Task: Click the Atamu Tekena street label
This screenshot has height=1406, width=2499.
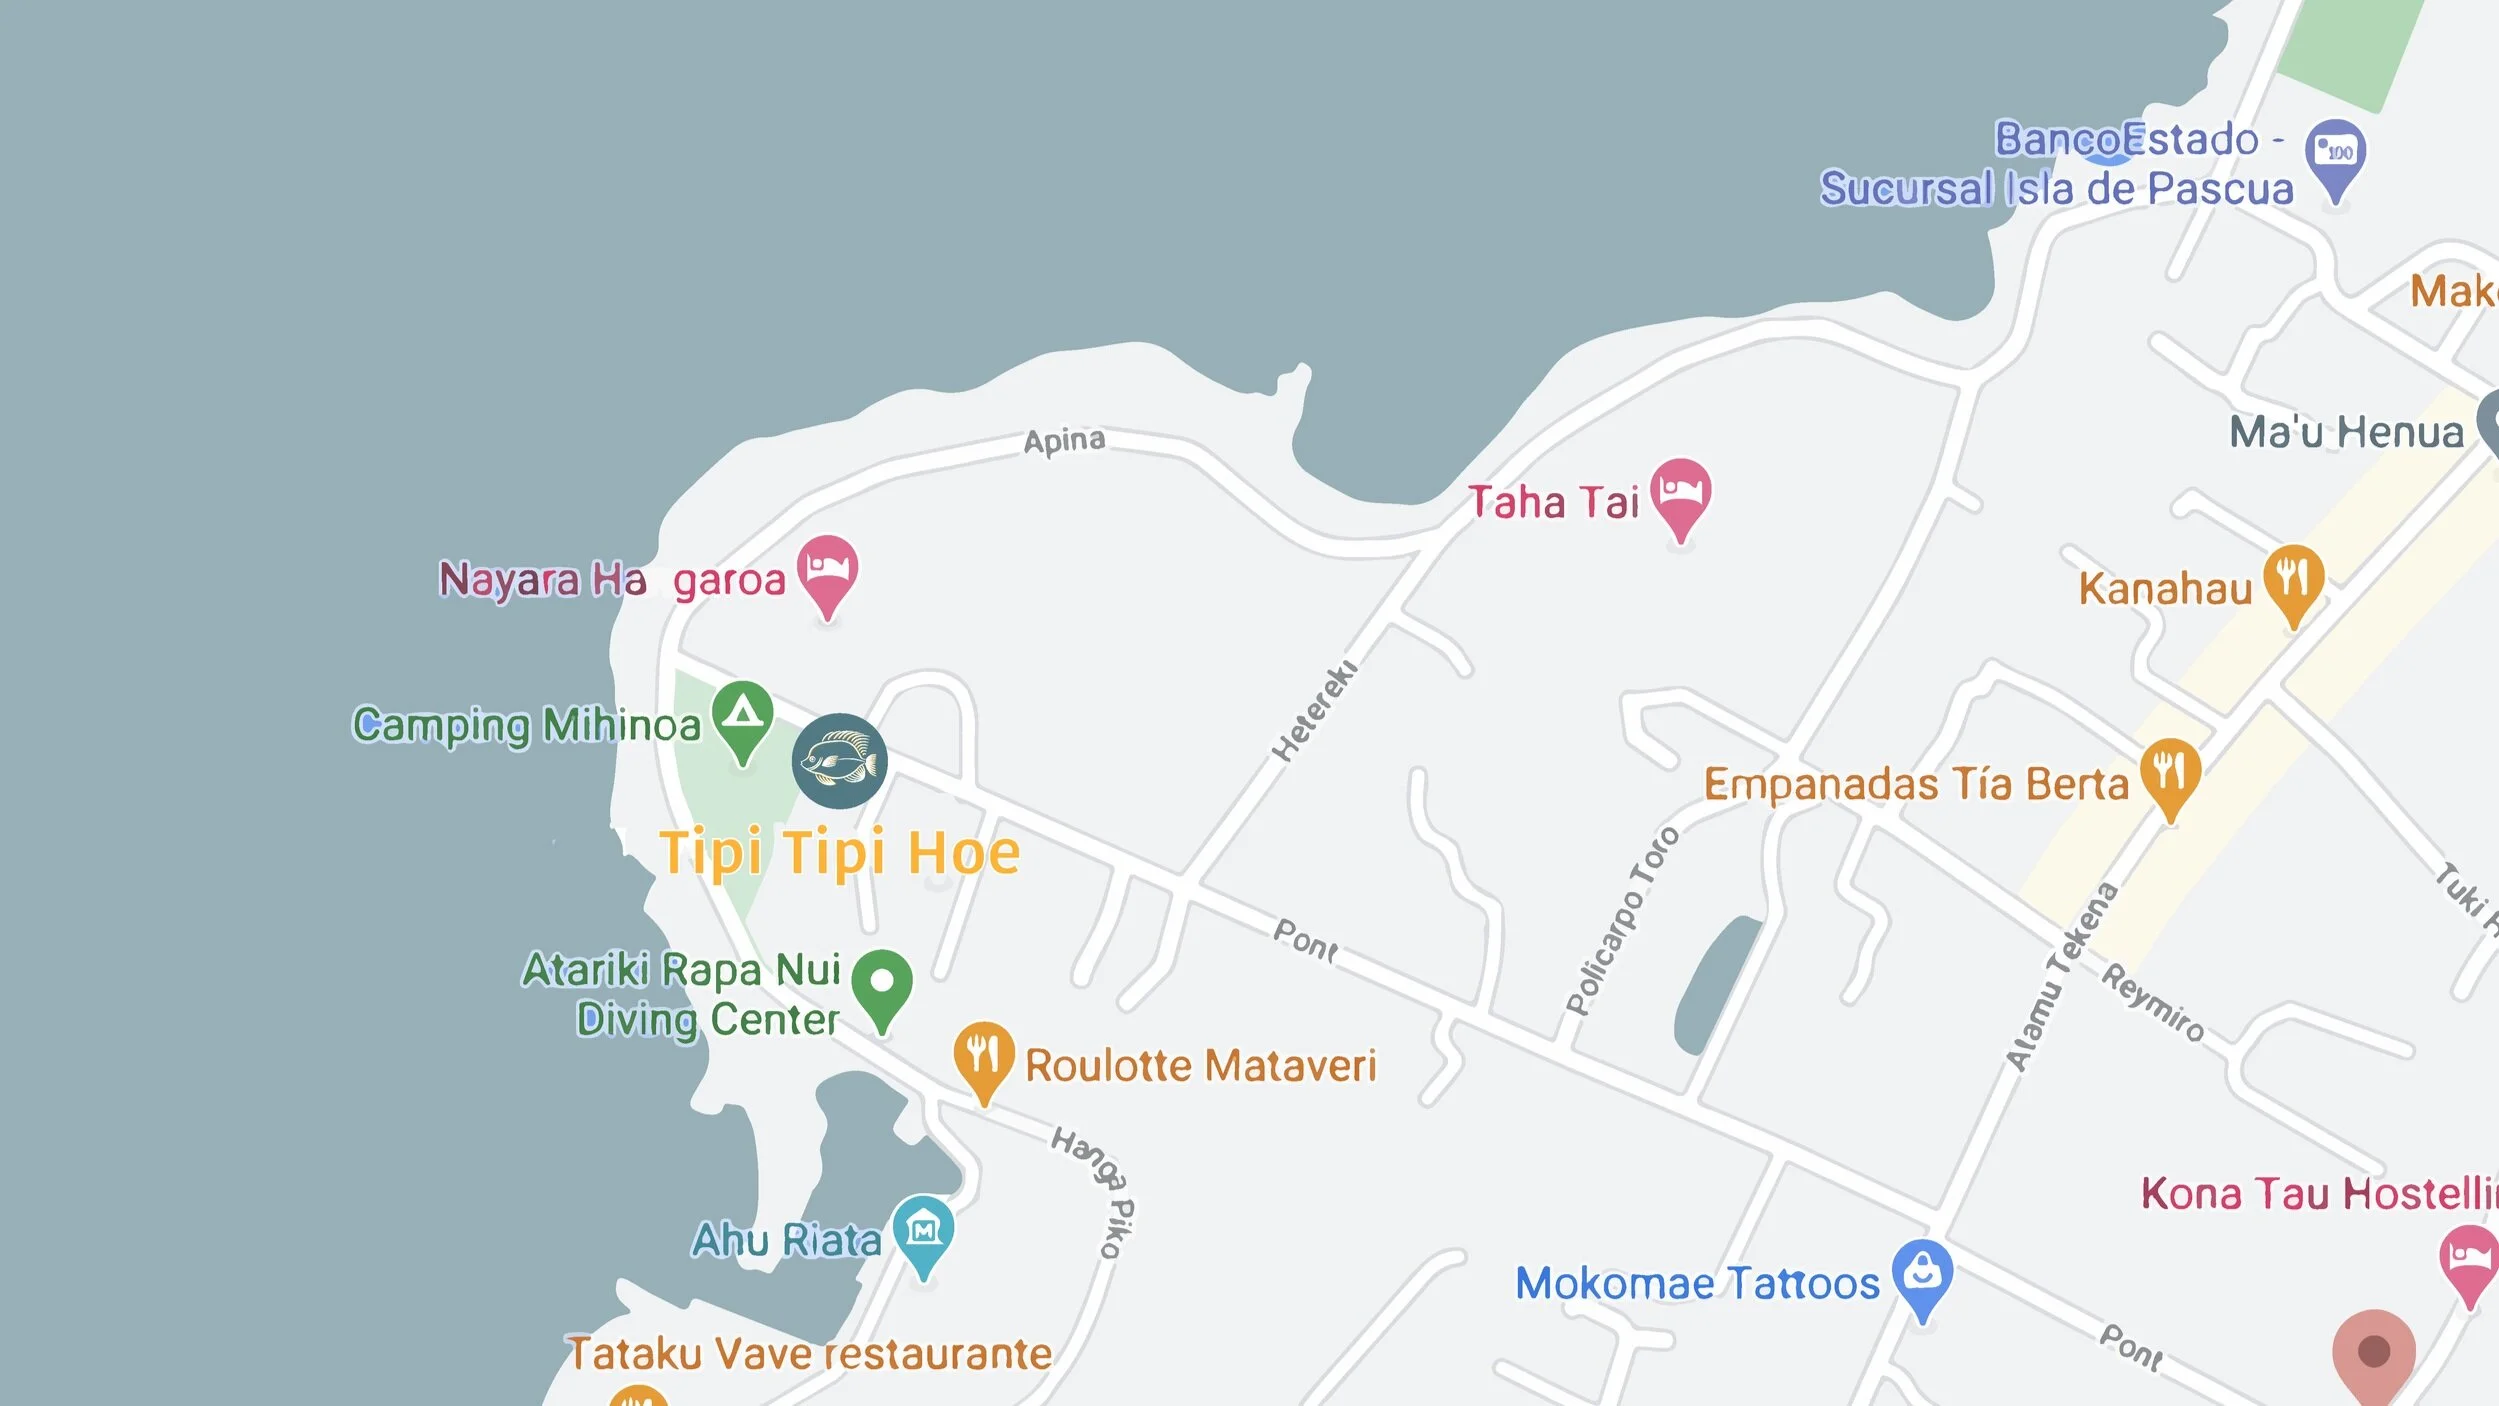Action: coord(2062,977)
